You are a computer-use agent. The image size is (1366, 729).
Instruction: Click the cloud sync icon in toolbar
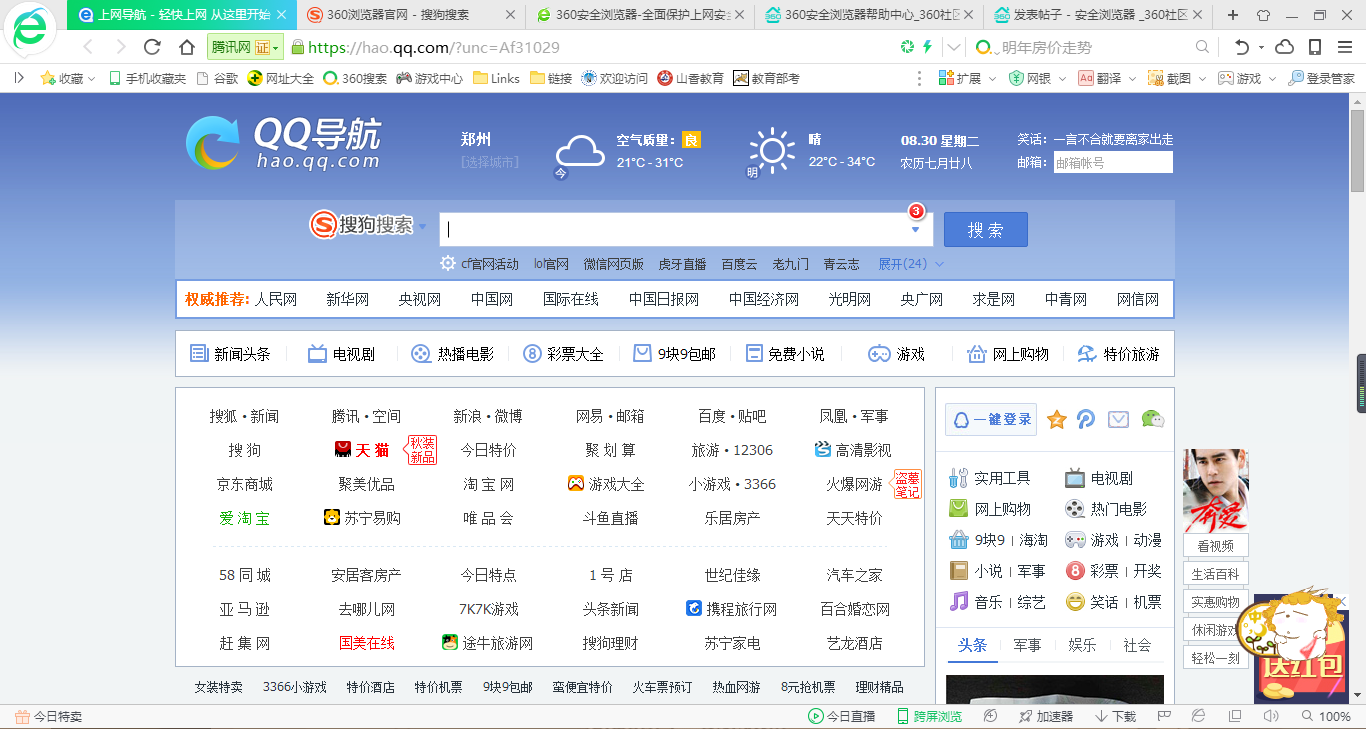point(1285,47)
